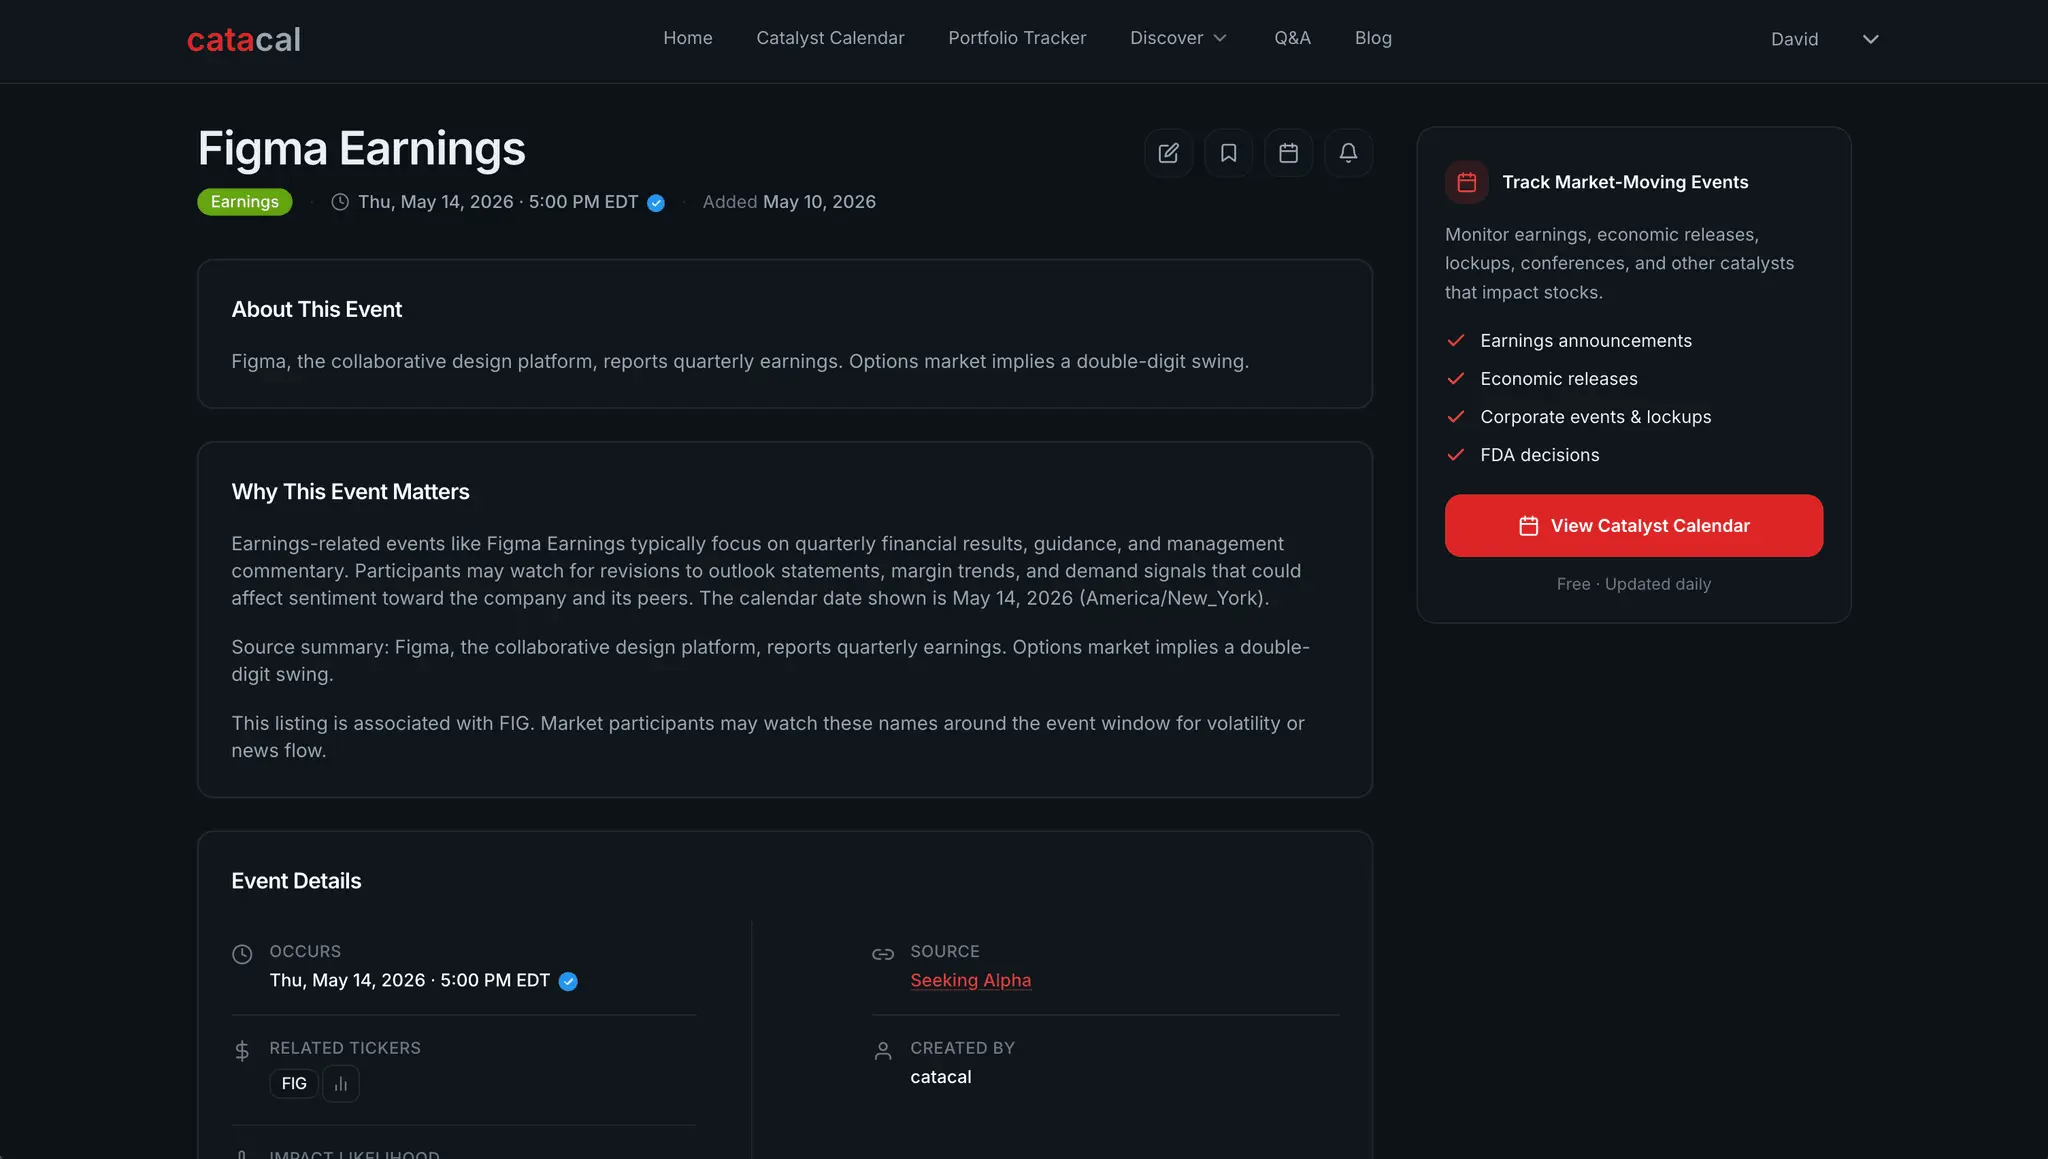This screenshot has height=1159, width=2048.
Task: Click the Economic releases list item
Action: (1559, 379)
